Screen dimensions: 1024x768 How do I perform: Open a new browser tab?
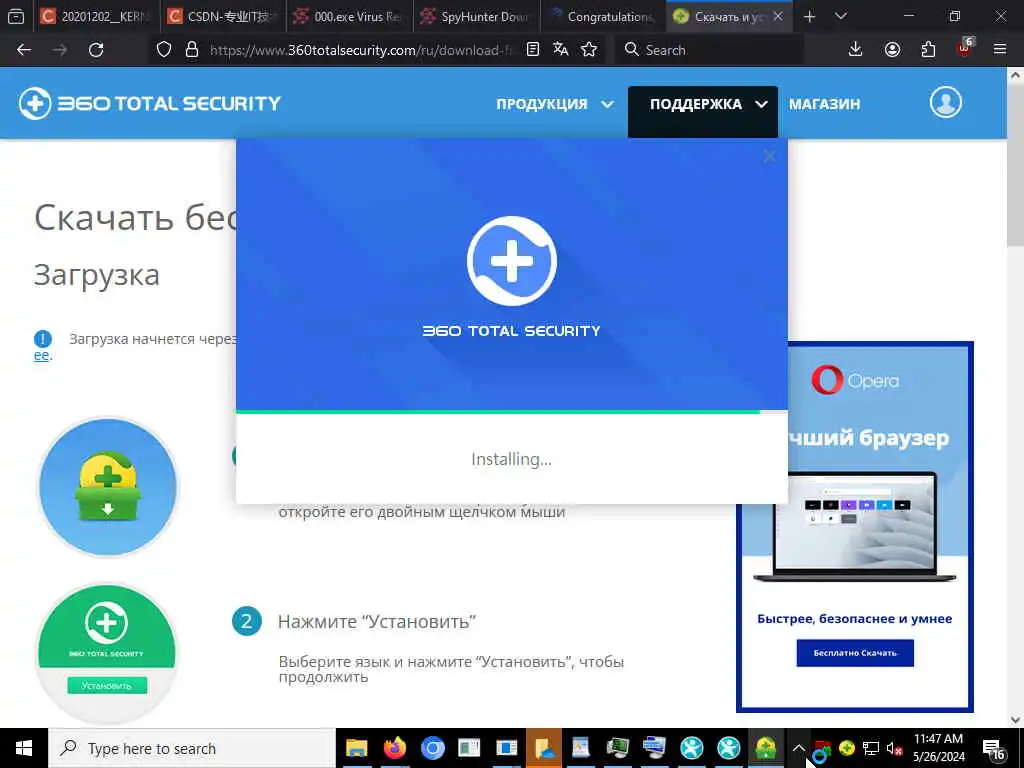(810, 17)
